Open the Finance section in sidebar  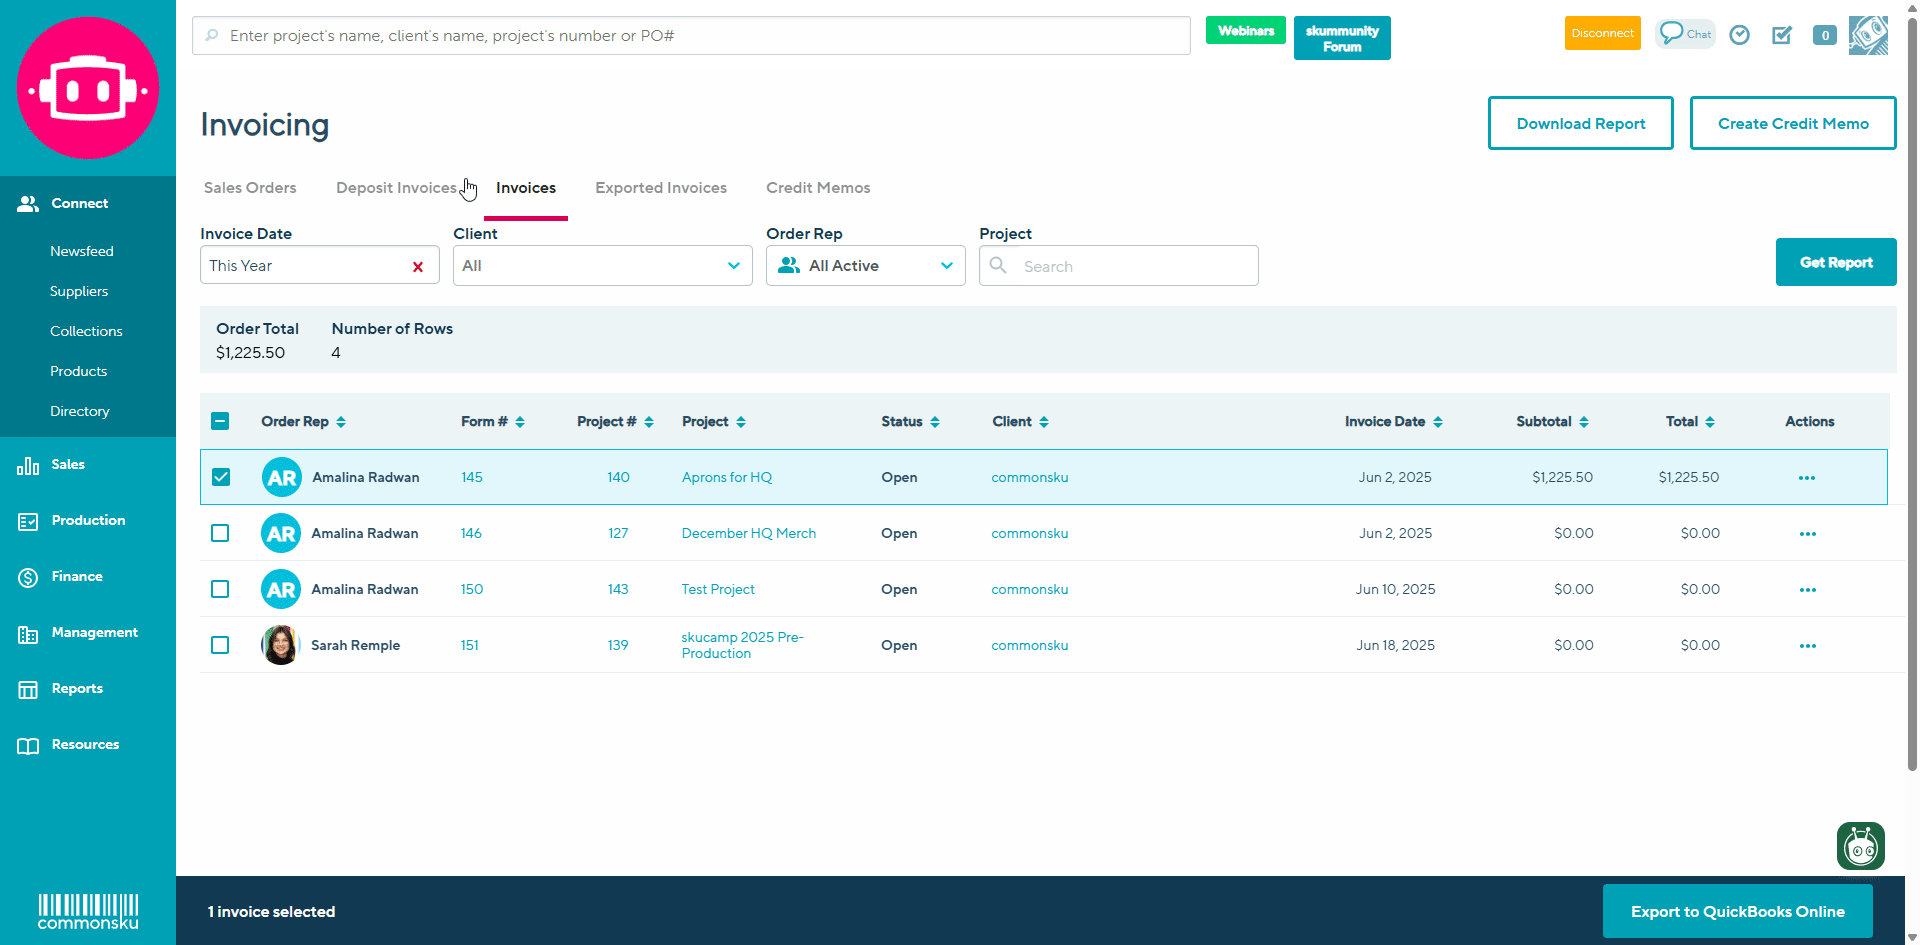tap(77, 577)
